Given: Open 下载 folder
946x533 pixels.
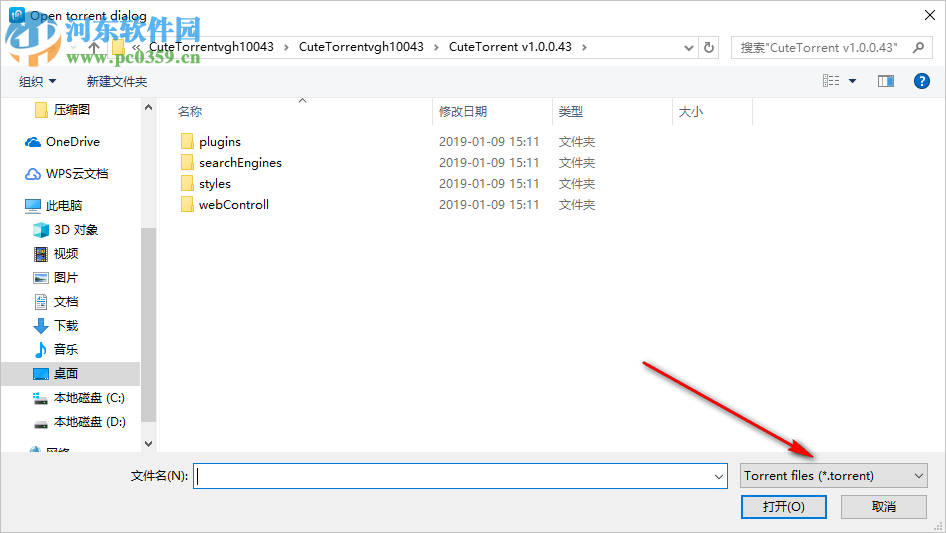Looking at the screenshot, I should 66,326.
